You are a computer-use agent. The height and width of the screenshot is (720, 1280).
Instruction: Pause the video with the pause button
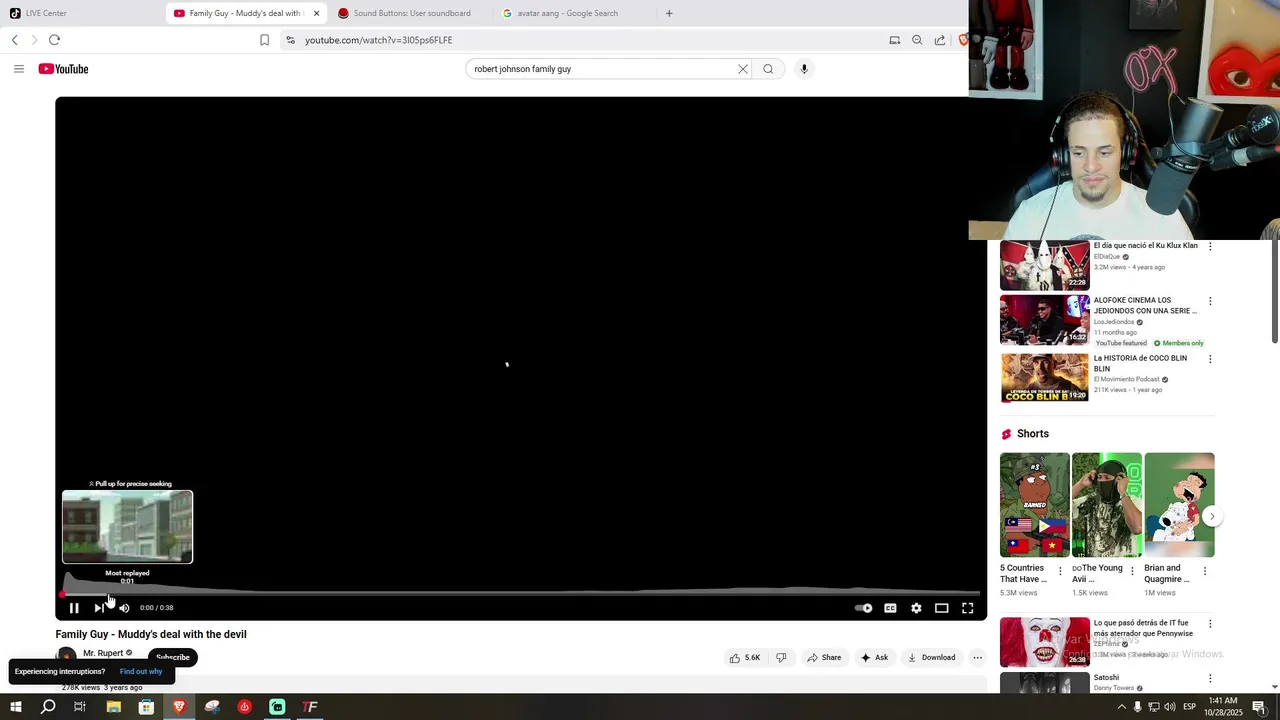74,608
